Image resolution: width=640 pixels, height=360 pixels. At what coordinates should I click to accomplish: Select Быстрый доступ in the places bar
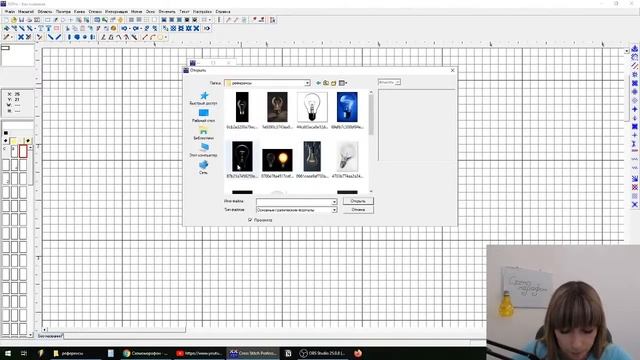[203, 98]
